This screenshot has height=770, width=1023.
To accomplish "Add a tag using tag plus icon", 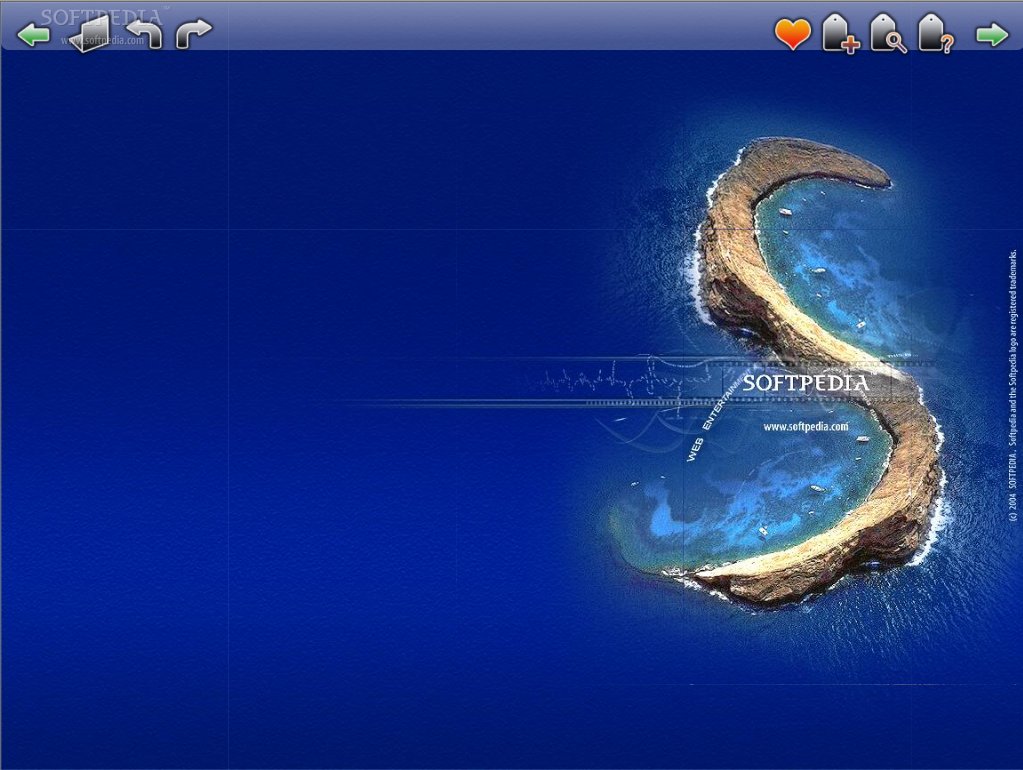I will (x=840, y=33).
